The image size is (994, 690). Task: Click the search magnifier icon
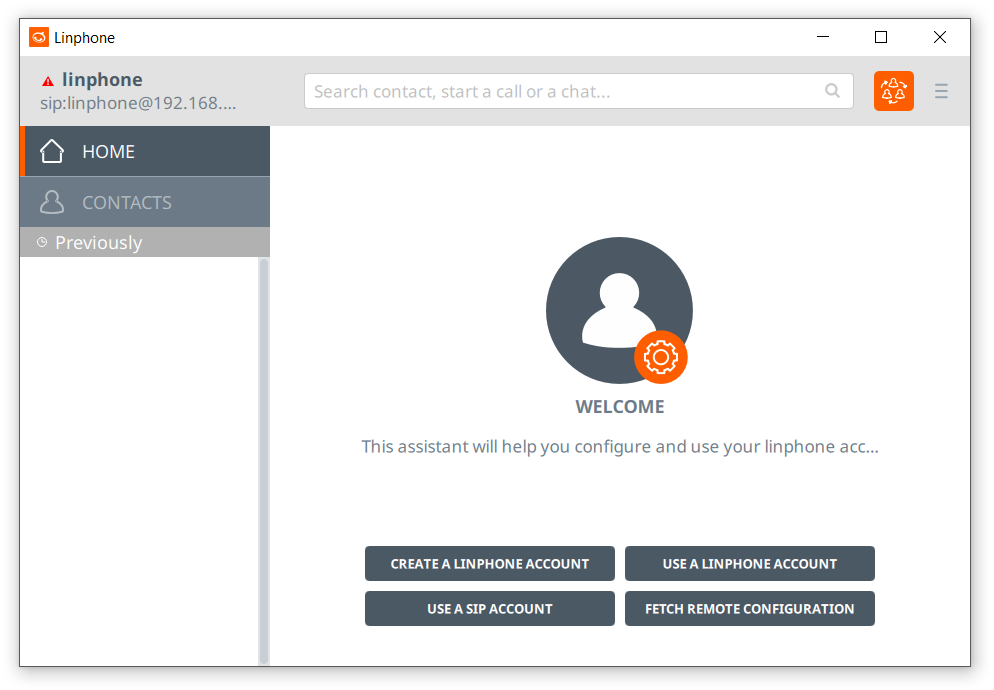(x=832, y=91)
